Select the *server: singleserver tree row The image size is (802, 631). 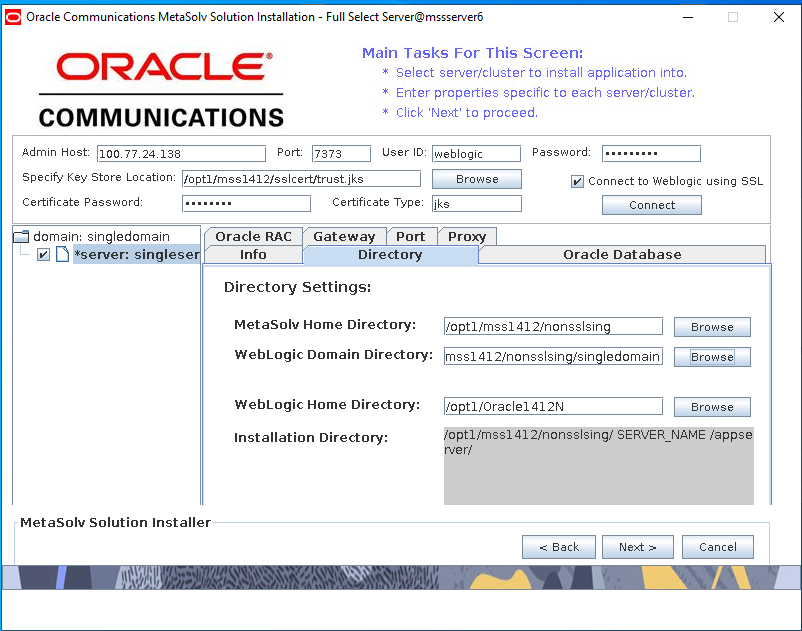click(137, 254)
